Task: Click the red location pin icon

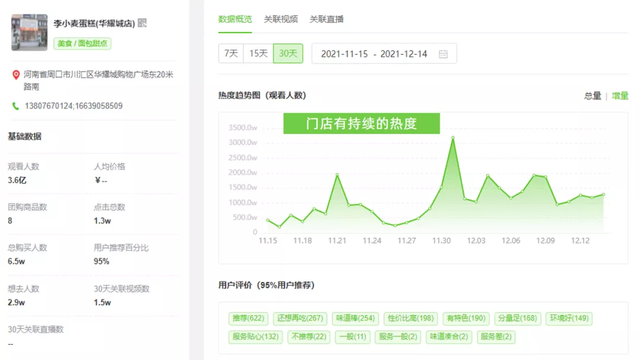Action: tap(16, 75)
